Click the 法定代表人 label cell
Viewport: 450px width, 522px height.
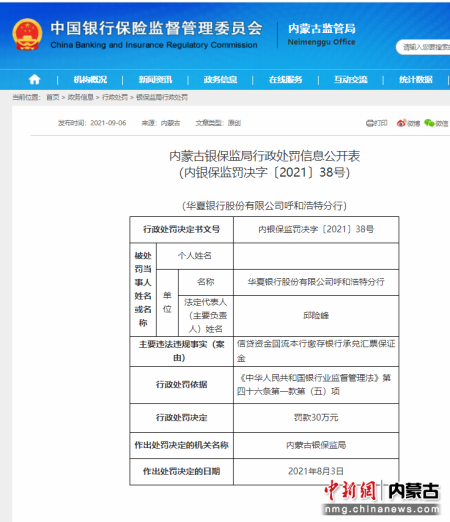pos(206,315)
